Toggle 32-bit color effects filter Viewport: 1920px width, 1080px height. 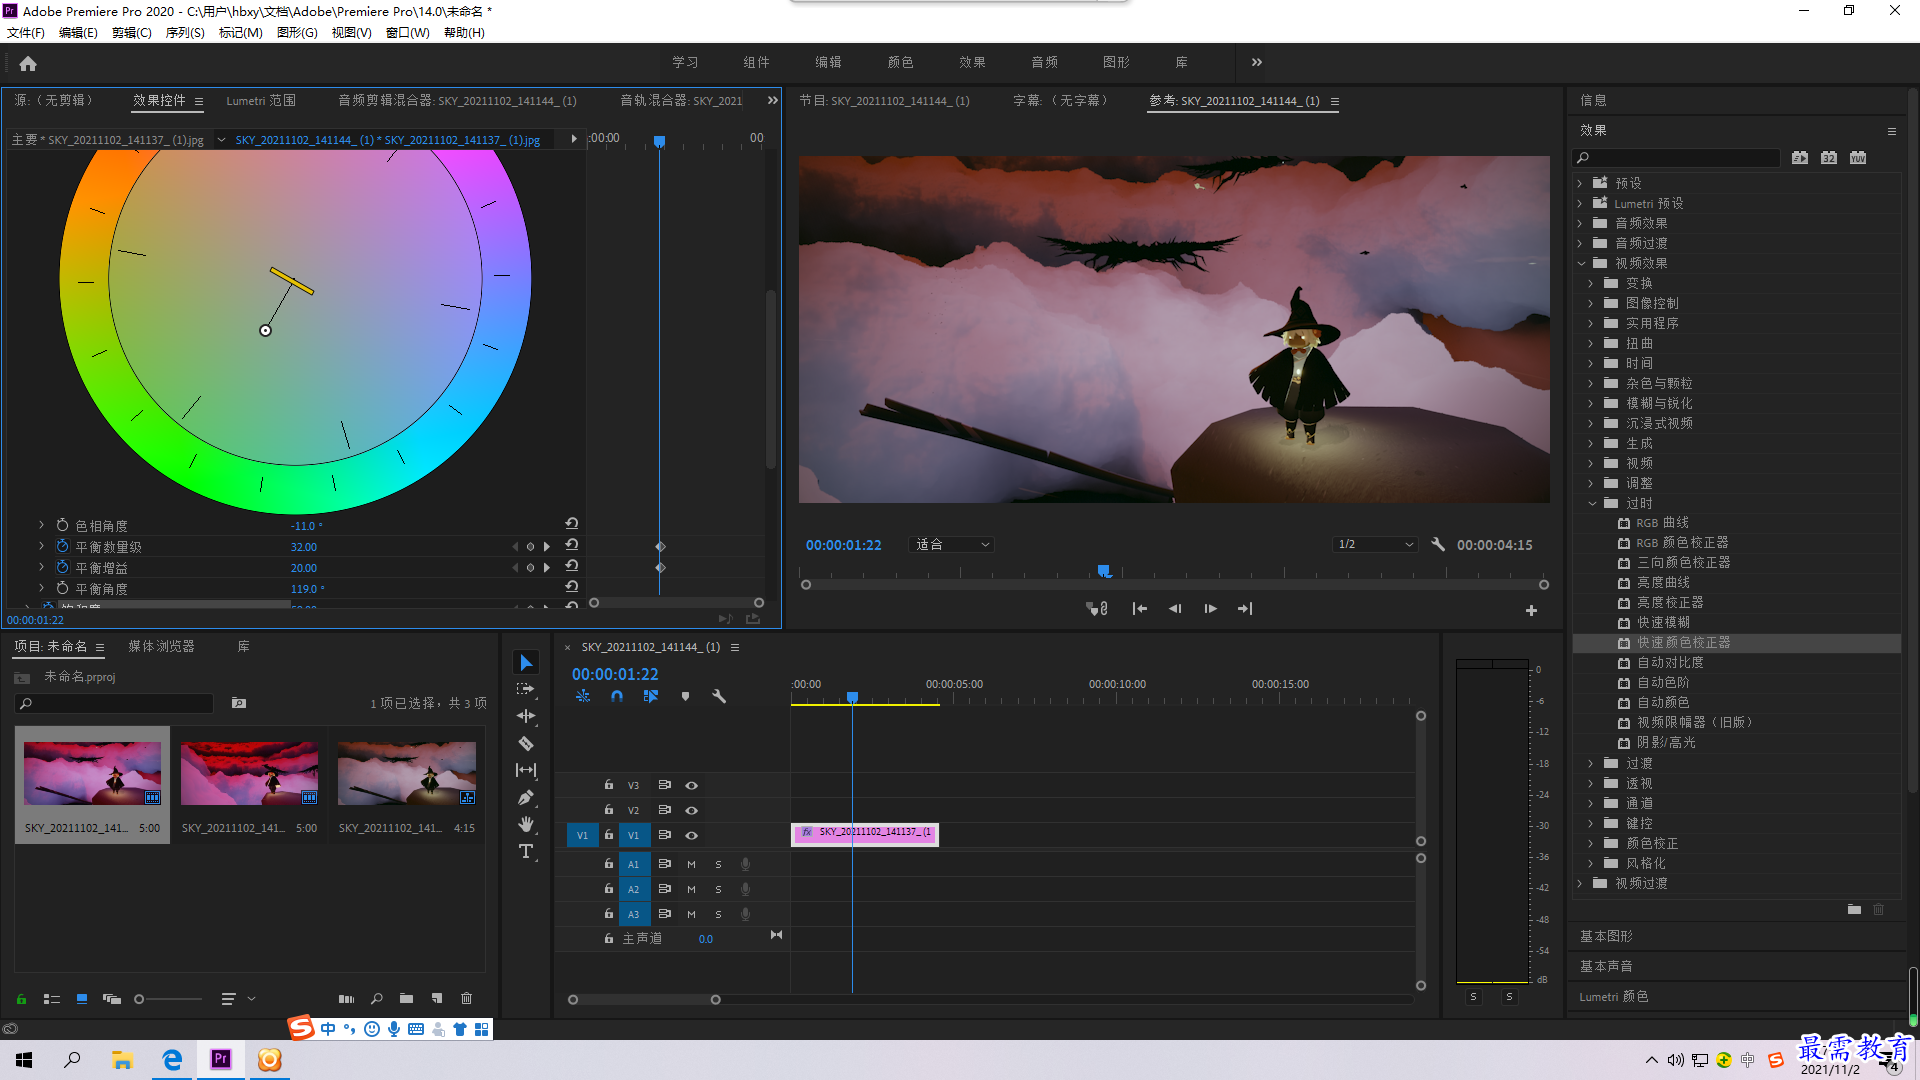[1829, 157]
